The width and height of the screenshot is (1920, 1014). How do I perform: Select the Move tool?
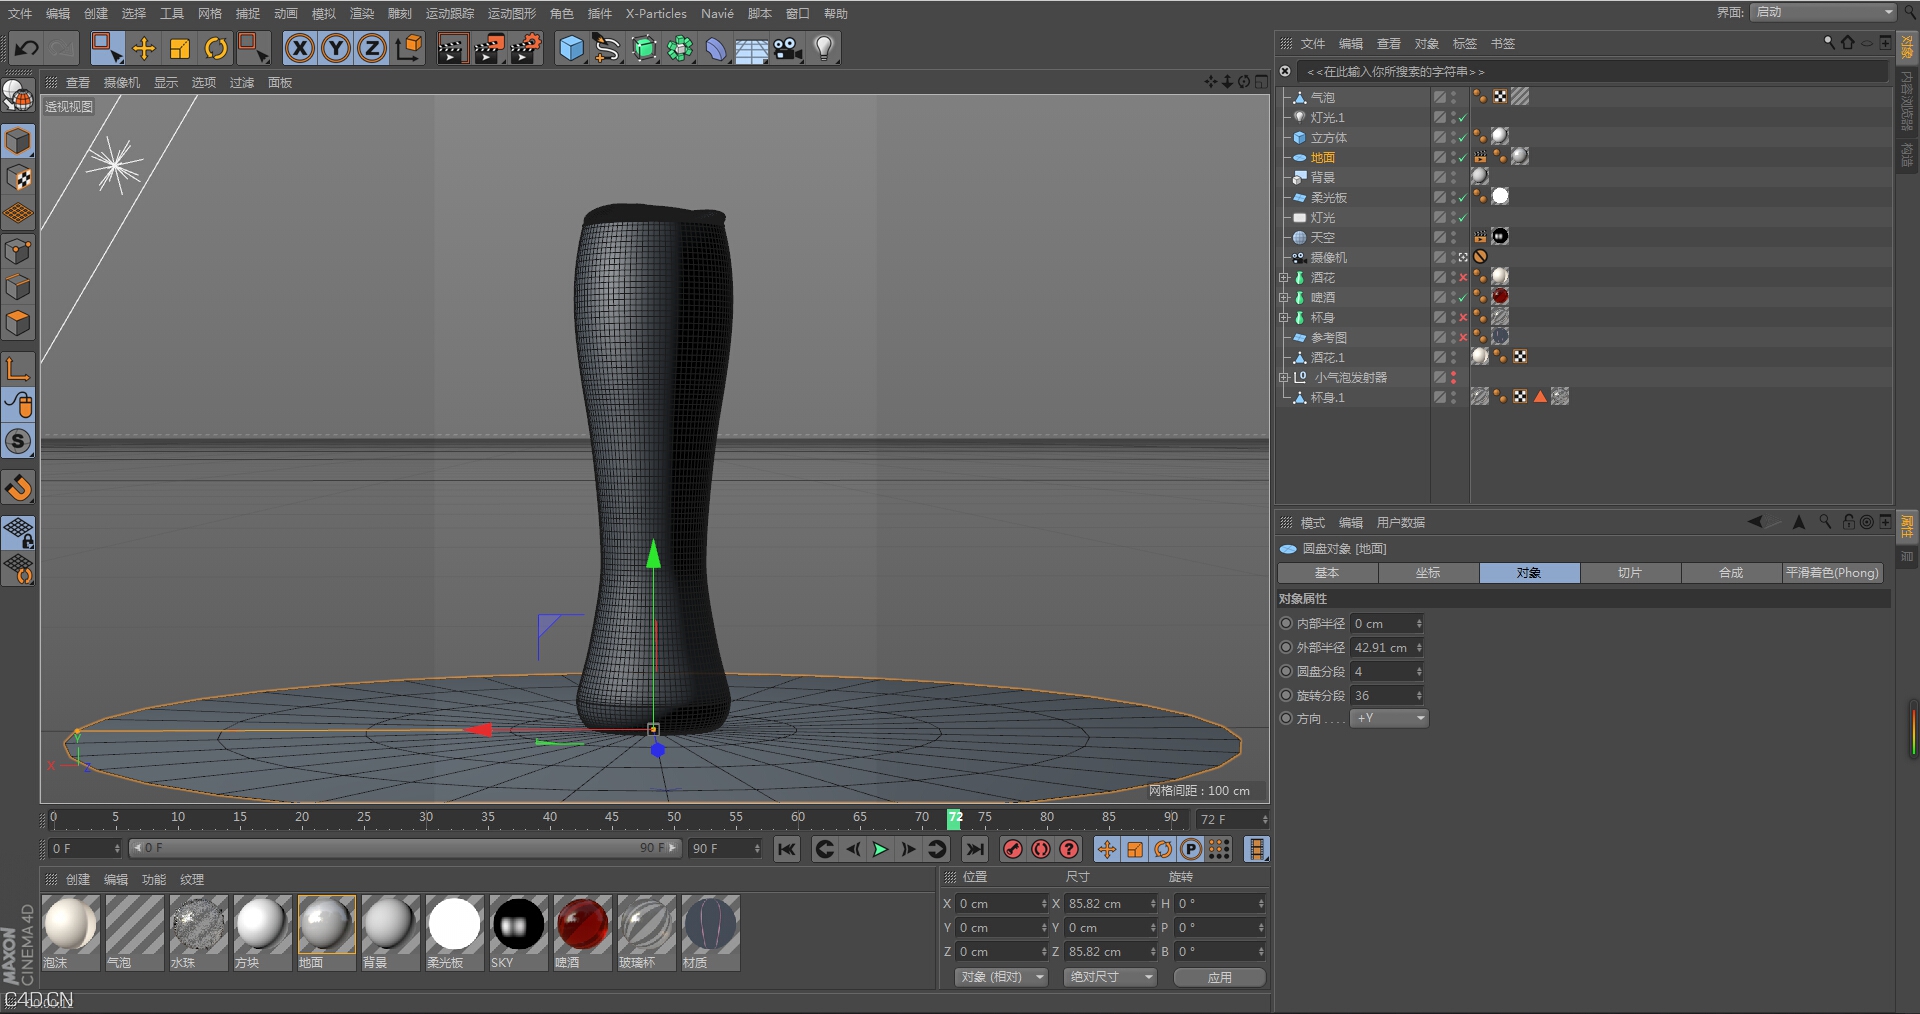point(144,48)
